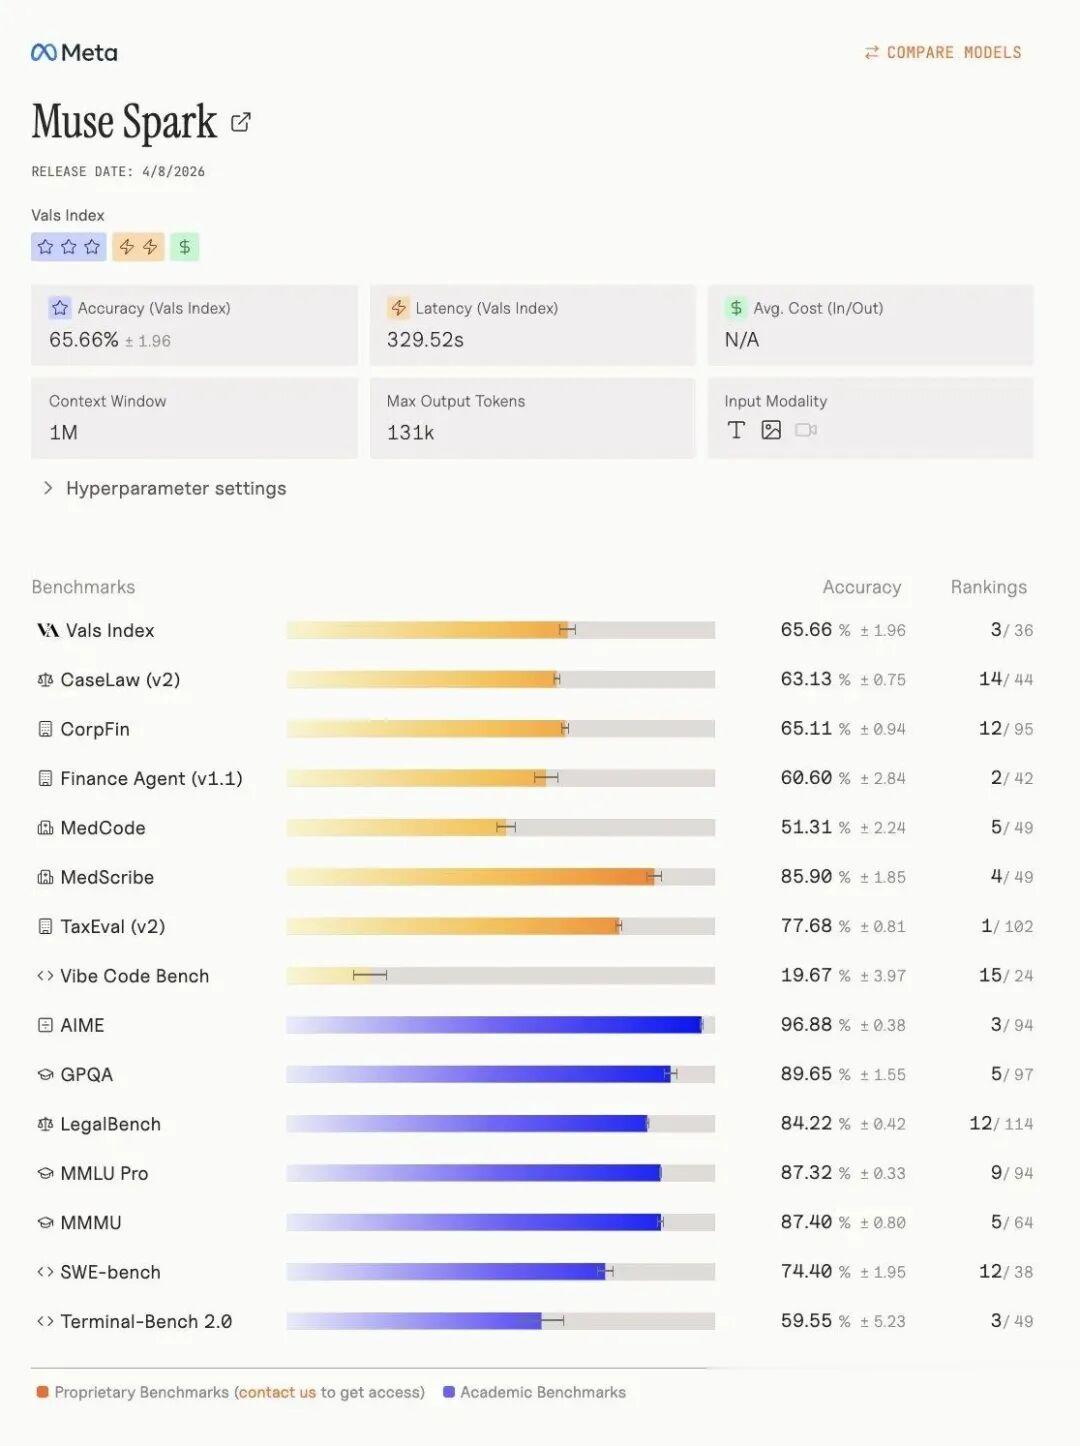Click the icon beside Finance Agent (v1.1)
This screenshot has height=1446, width=1080.
pyautogui.click(x=45, y=778)
